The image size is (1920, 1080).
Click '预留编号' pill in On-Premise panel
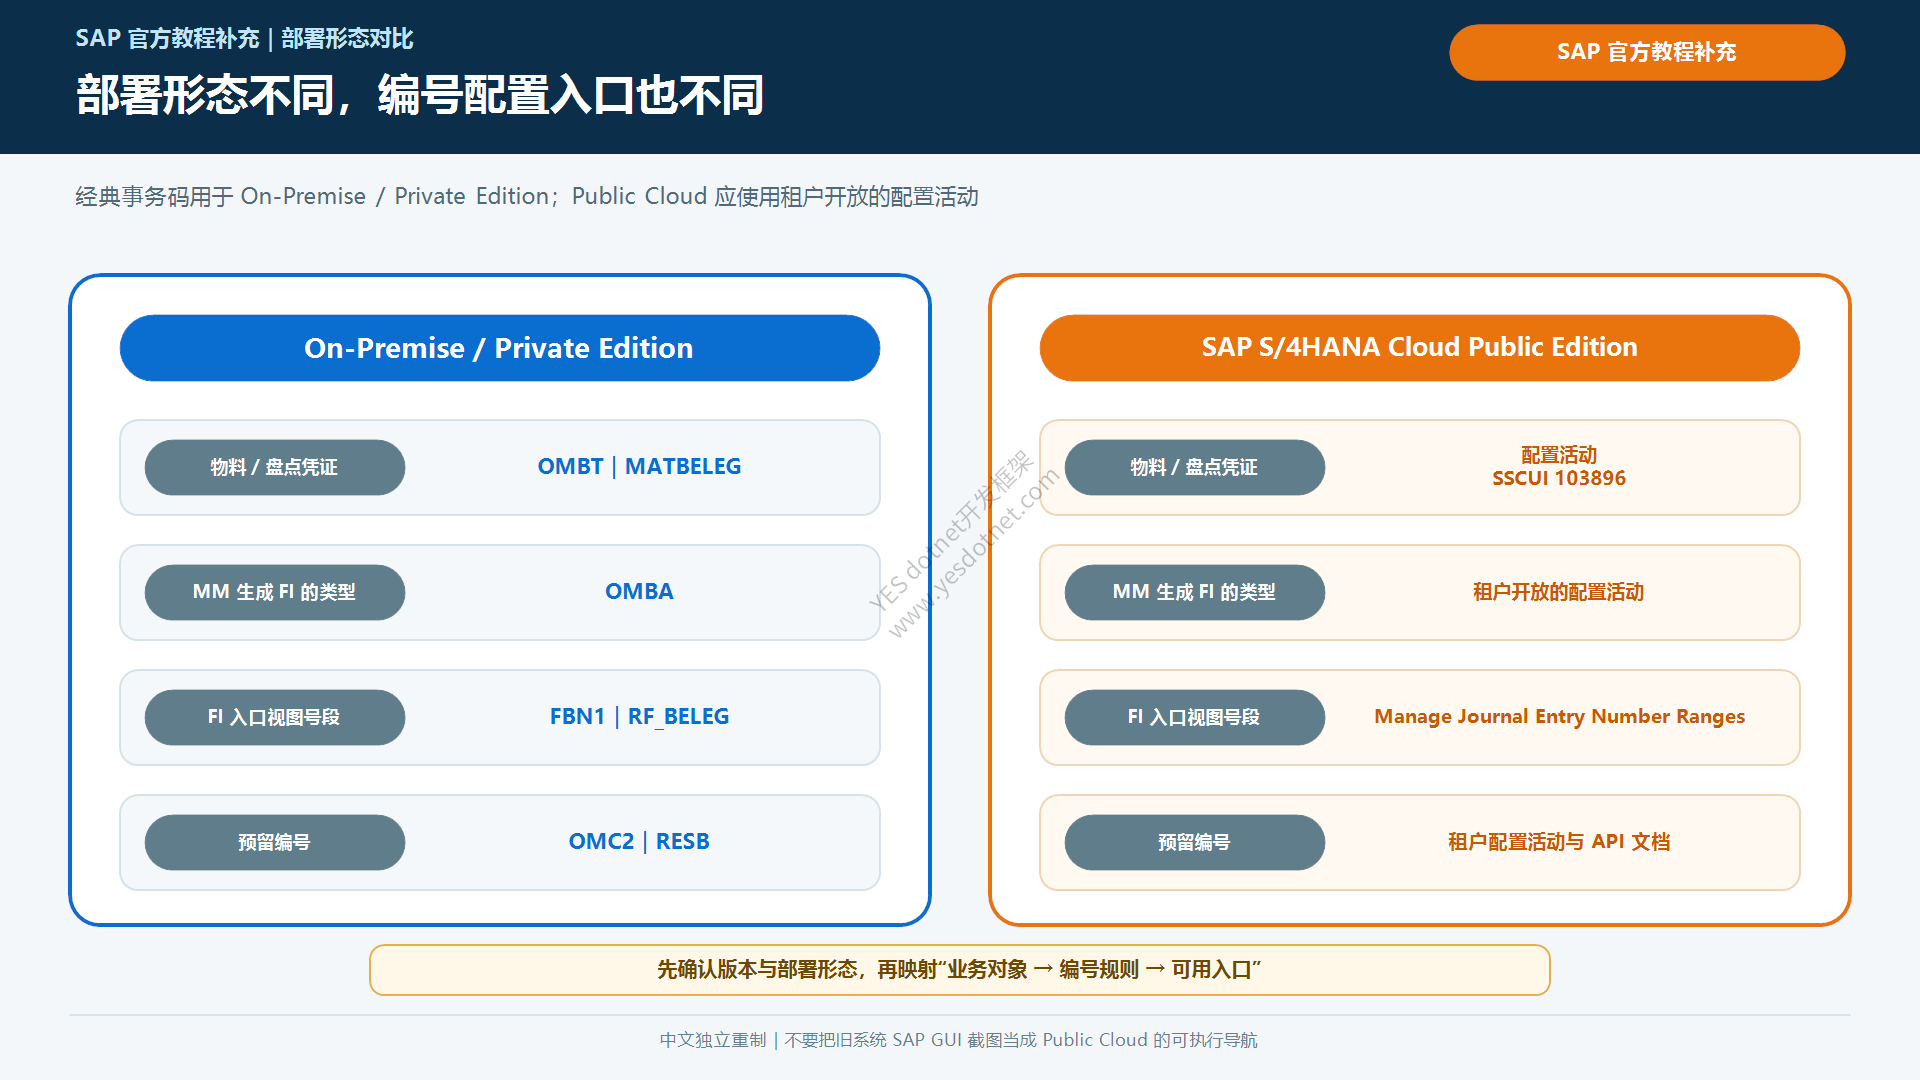click(x=275, y=842)
